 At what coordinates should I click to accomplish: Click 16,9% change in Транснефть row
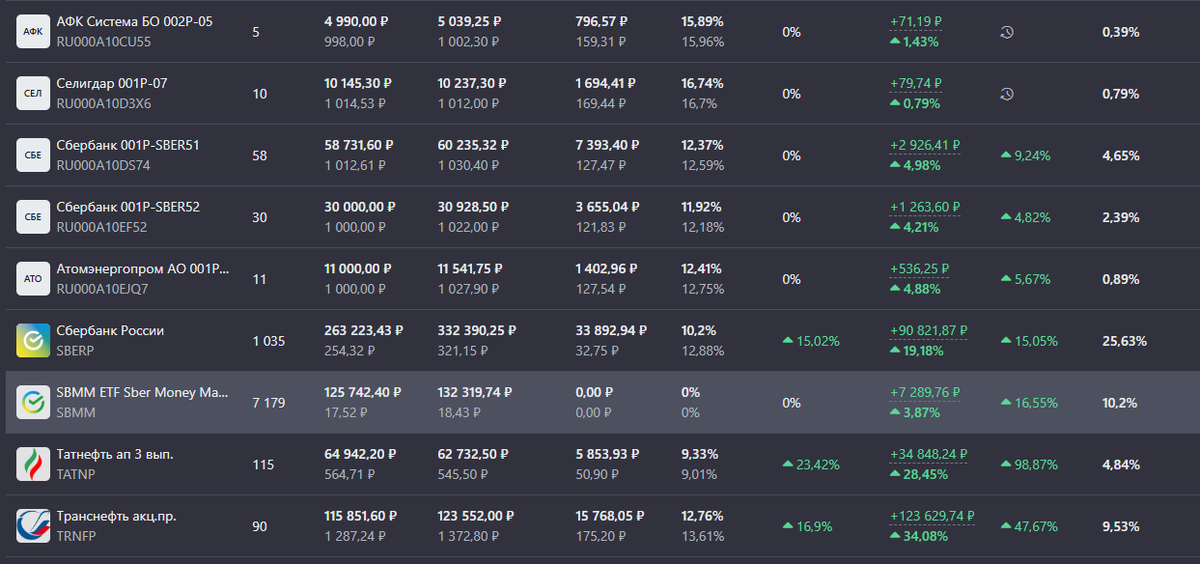coord(807,527)
